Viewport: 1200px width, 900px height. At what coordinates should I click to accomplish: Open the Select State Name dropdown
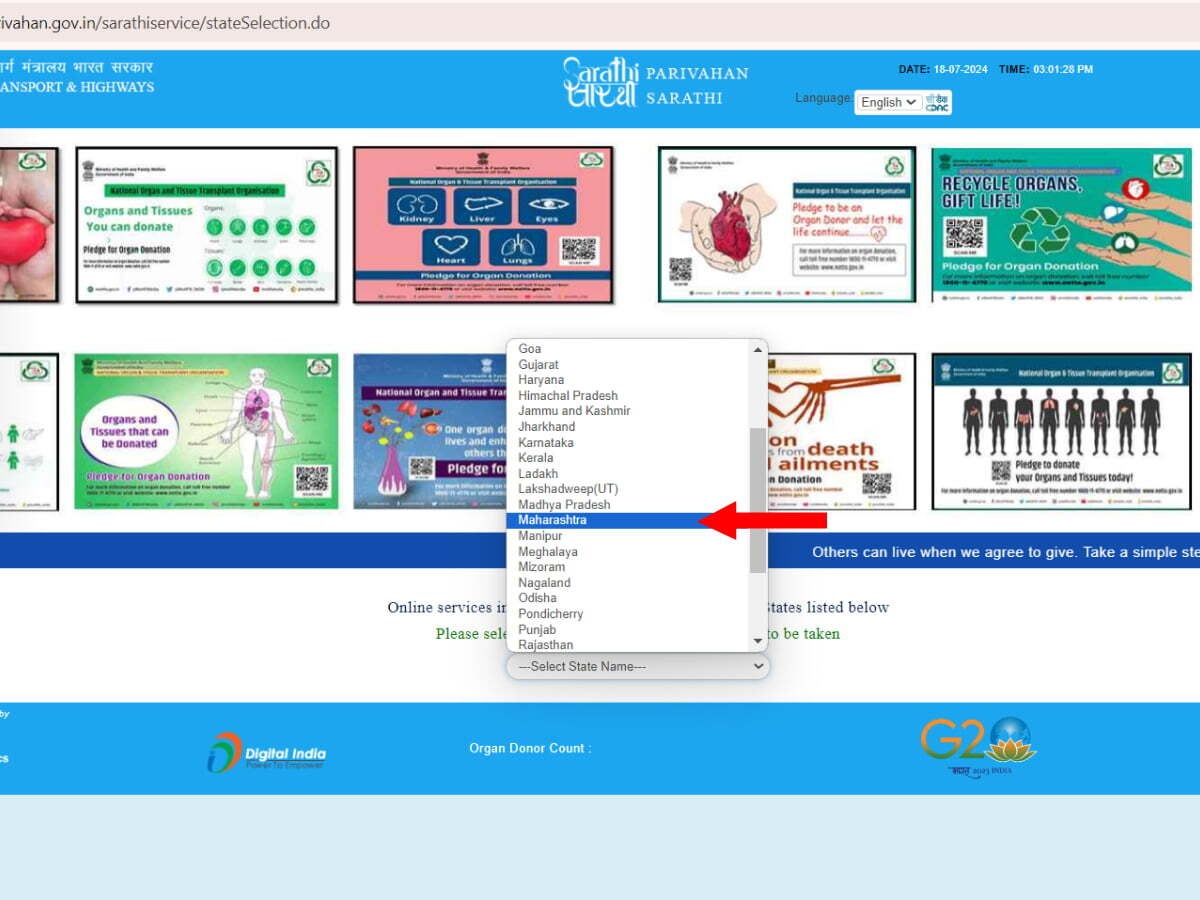(x=637, y=666)
